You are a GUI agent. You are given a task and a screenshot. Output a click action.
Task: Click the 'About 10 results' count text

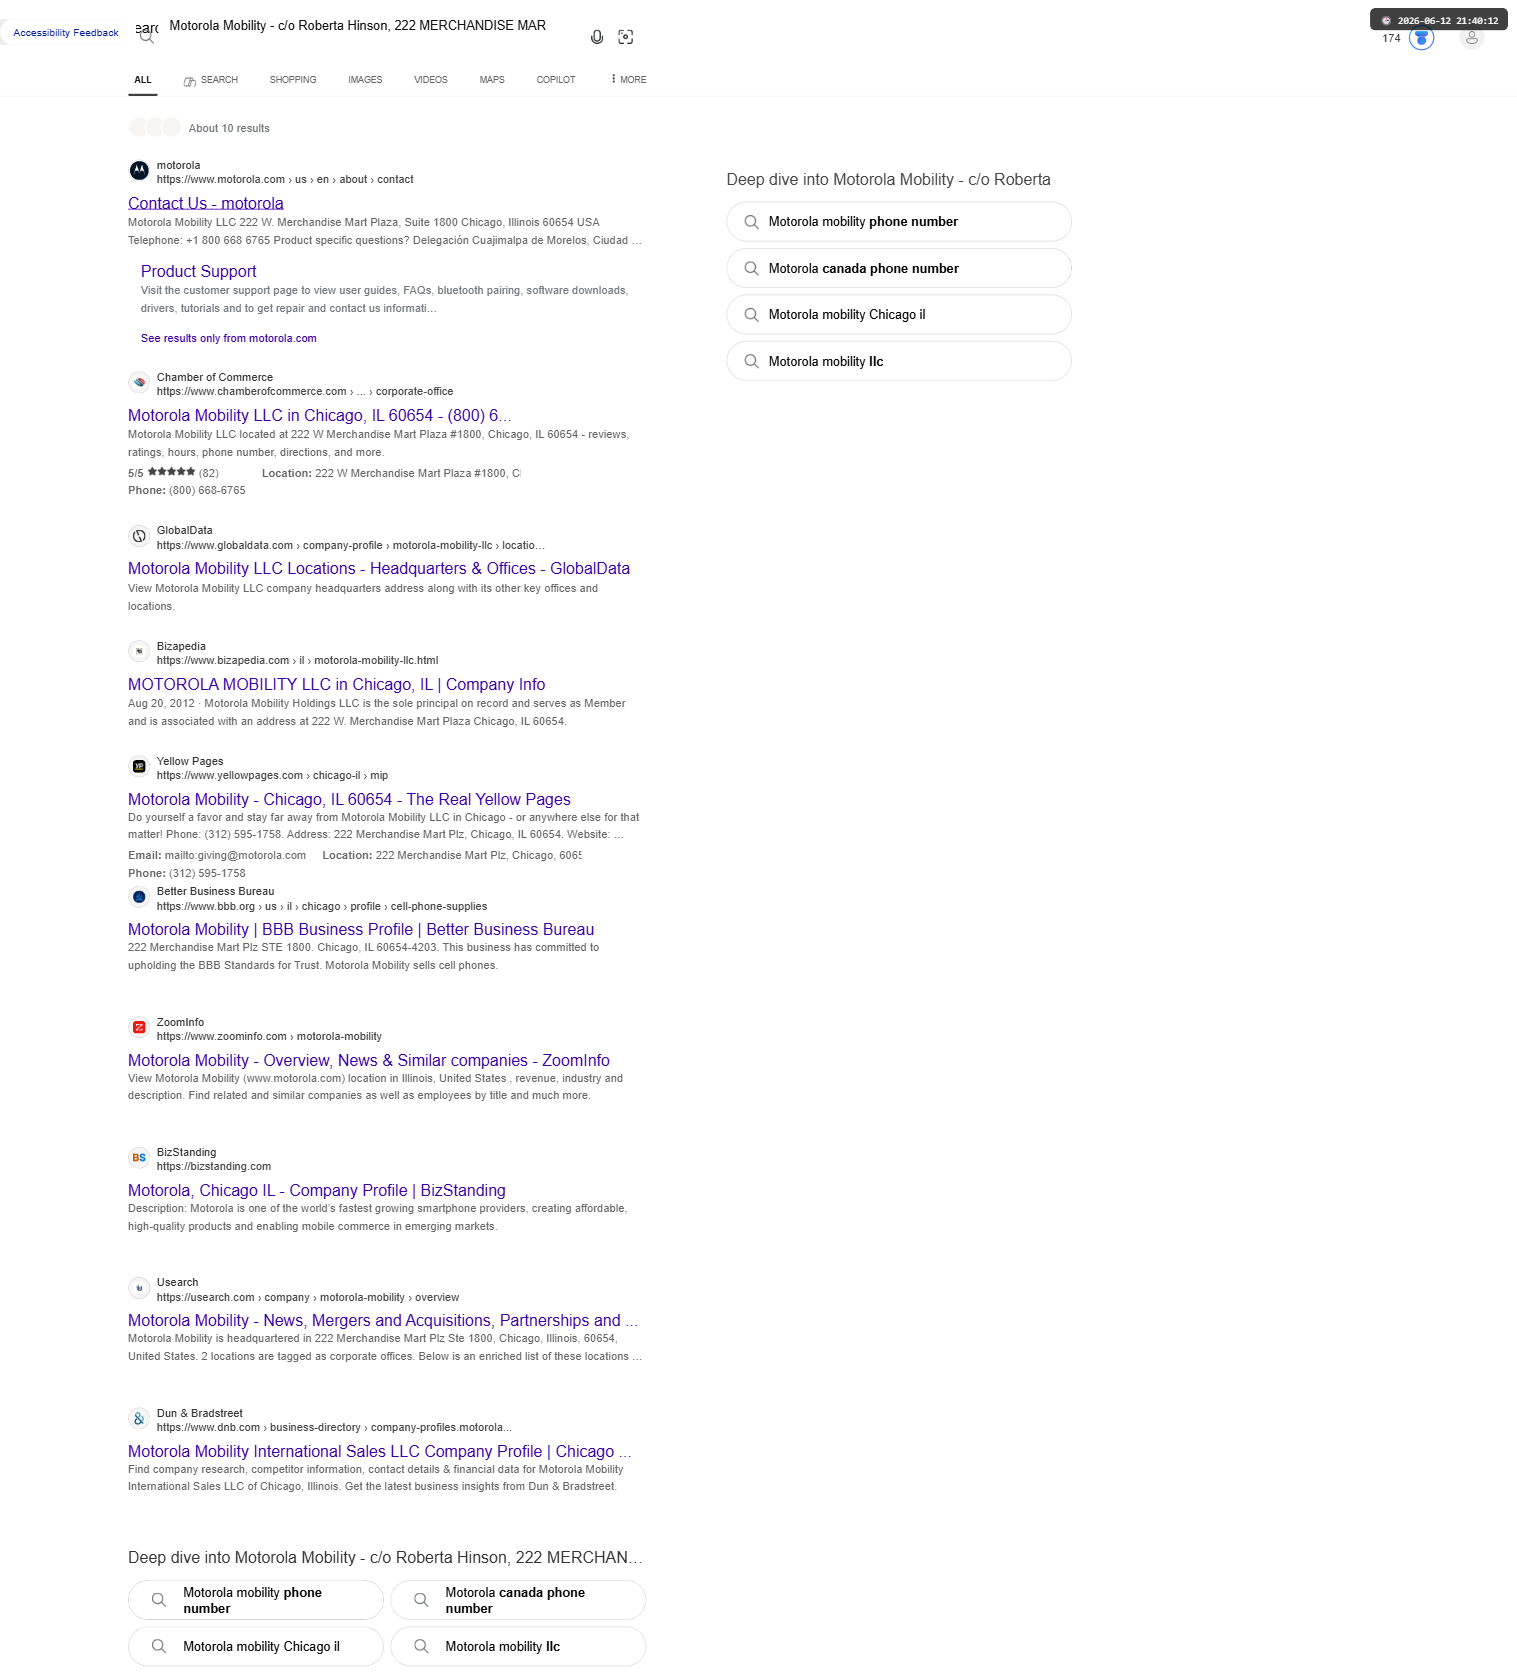[x=229, y=128]
